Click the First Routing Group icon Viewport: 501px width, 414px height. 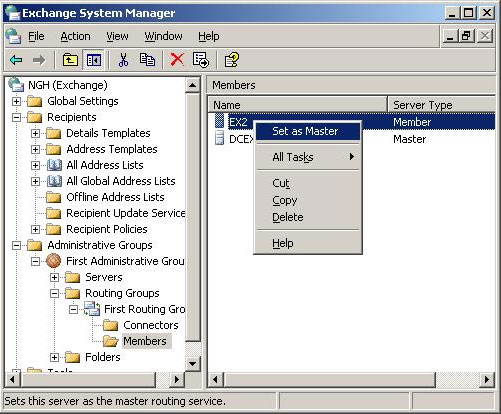pos(92,309)
